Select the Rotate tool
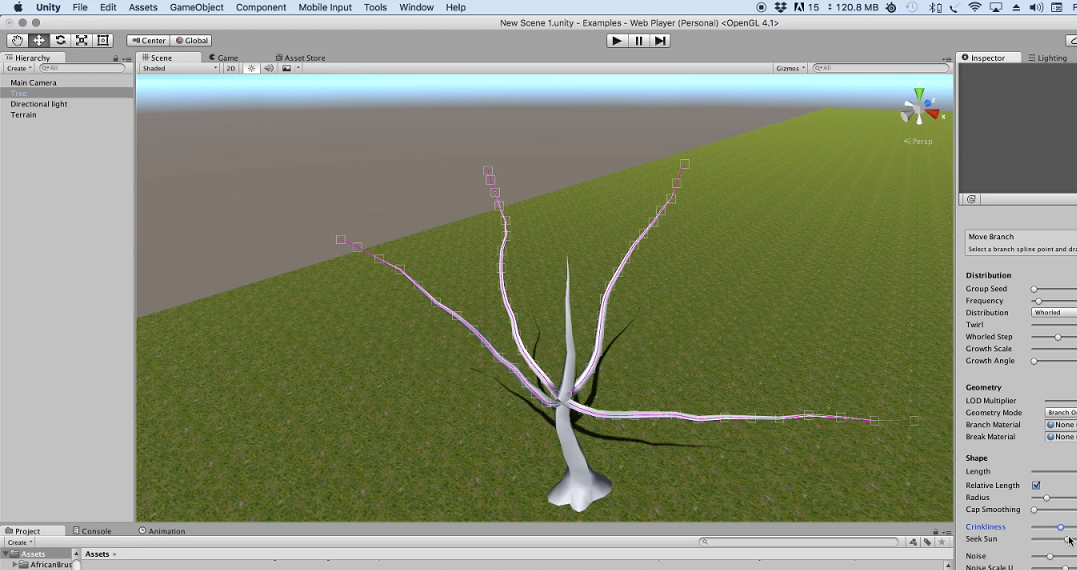 click(x=60, y=41)
